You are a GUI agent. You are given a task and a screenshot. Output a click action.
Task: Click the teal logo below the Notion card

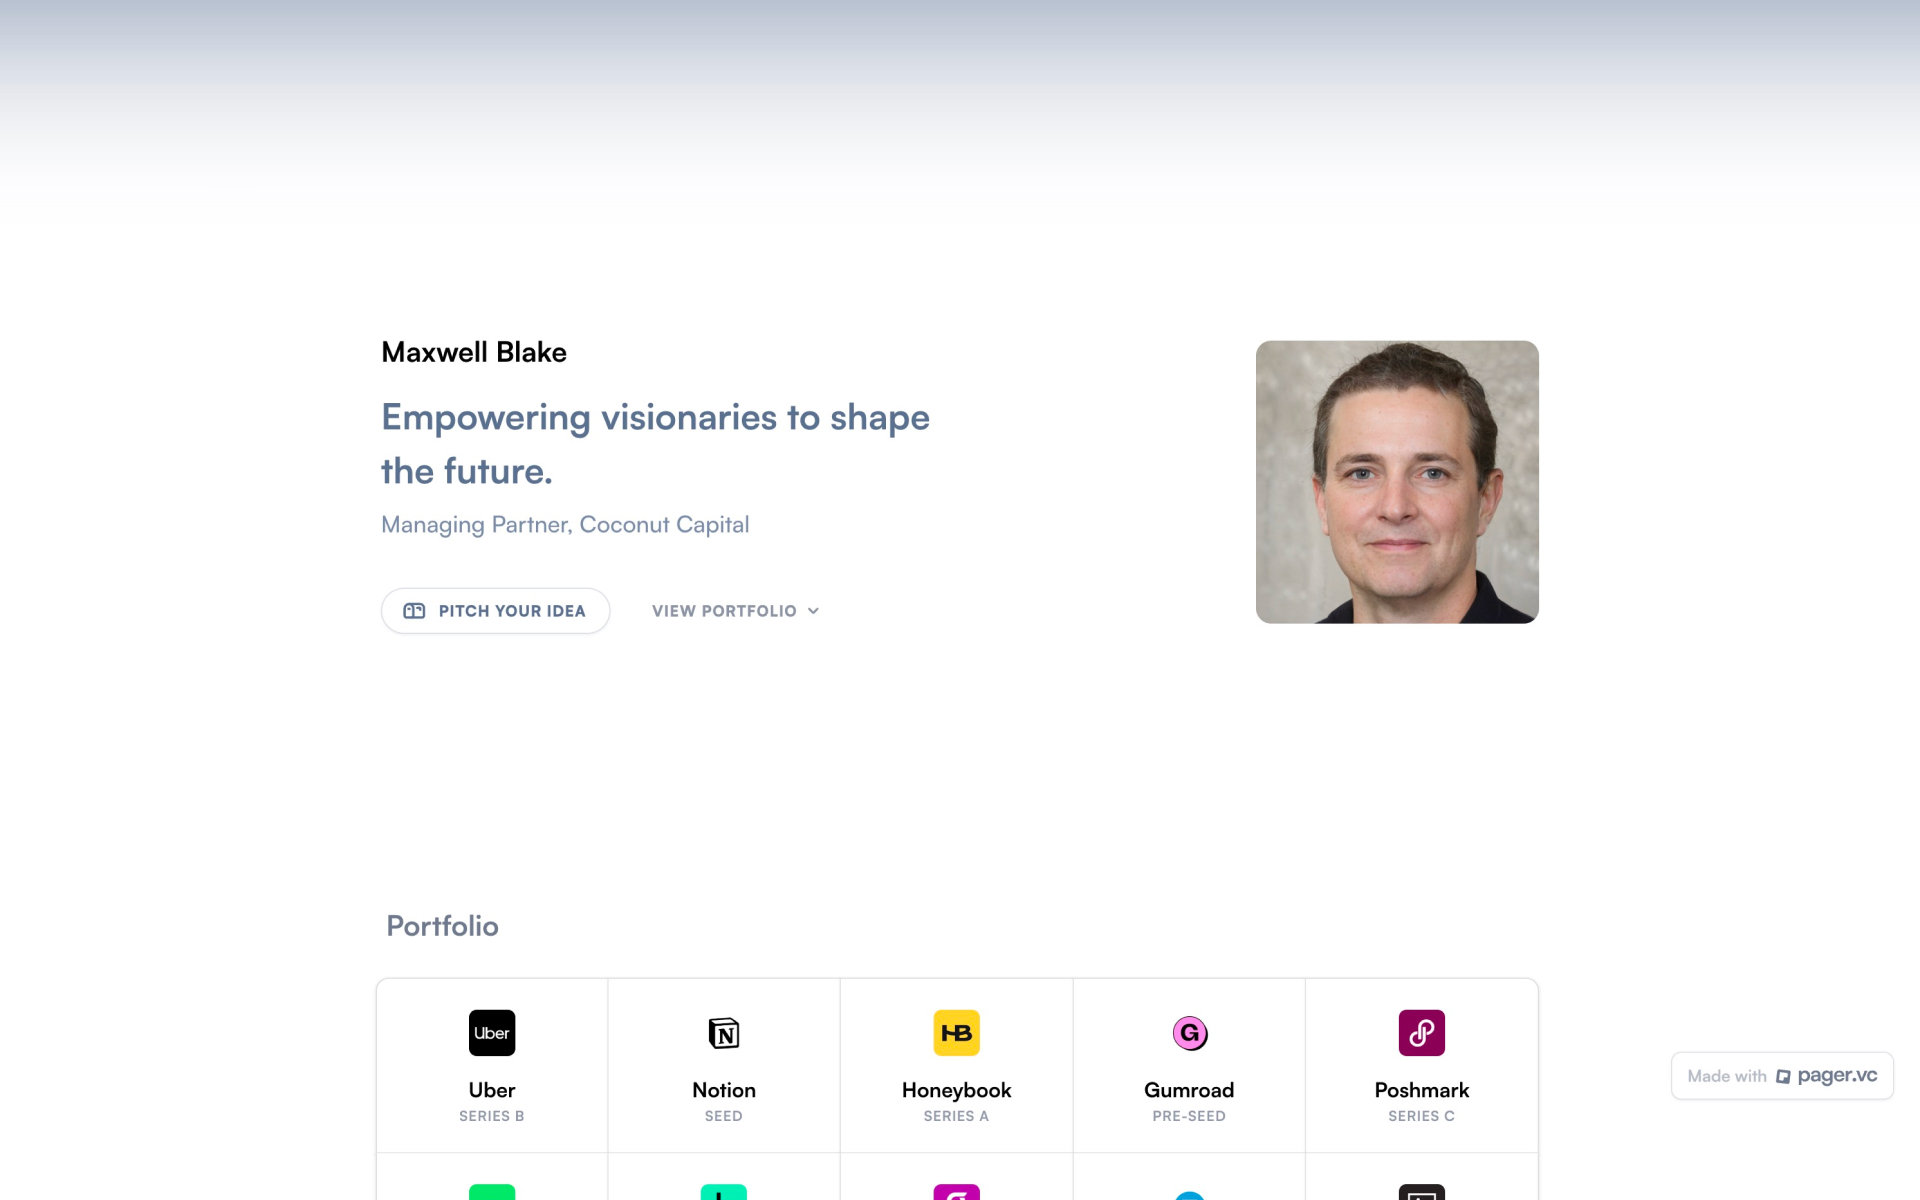[724, 1192]
